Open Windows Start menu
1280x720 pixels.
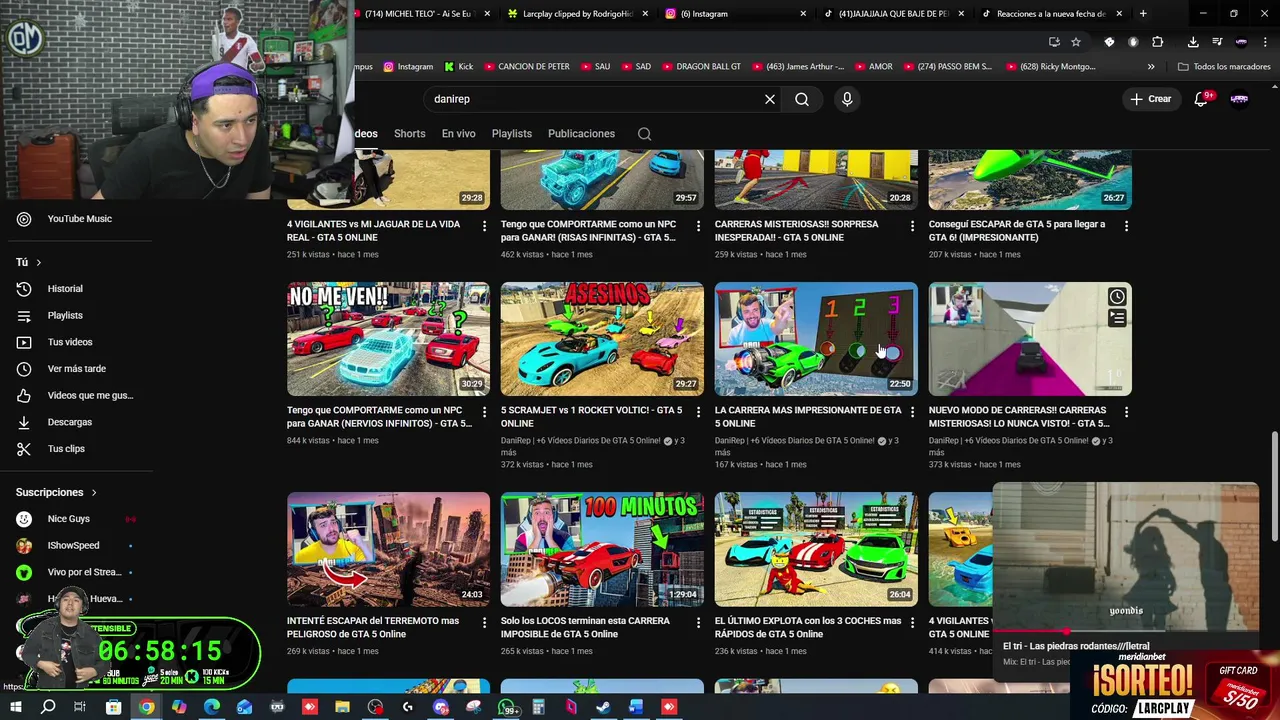[x=15, y=707]
